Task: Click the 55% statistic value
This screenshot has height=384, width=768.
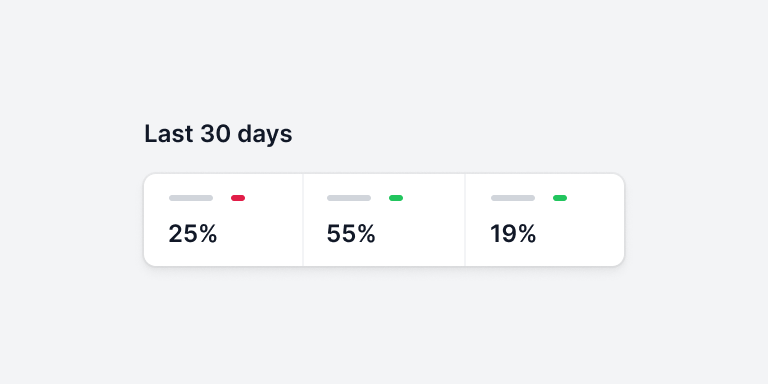Action: point(351,234)
